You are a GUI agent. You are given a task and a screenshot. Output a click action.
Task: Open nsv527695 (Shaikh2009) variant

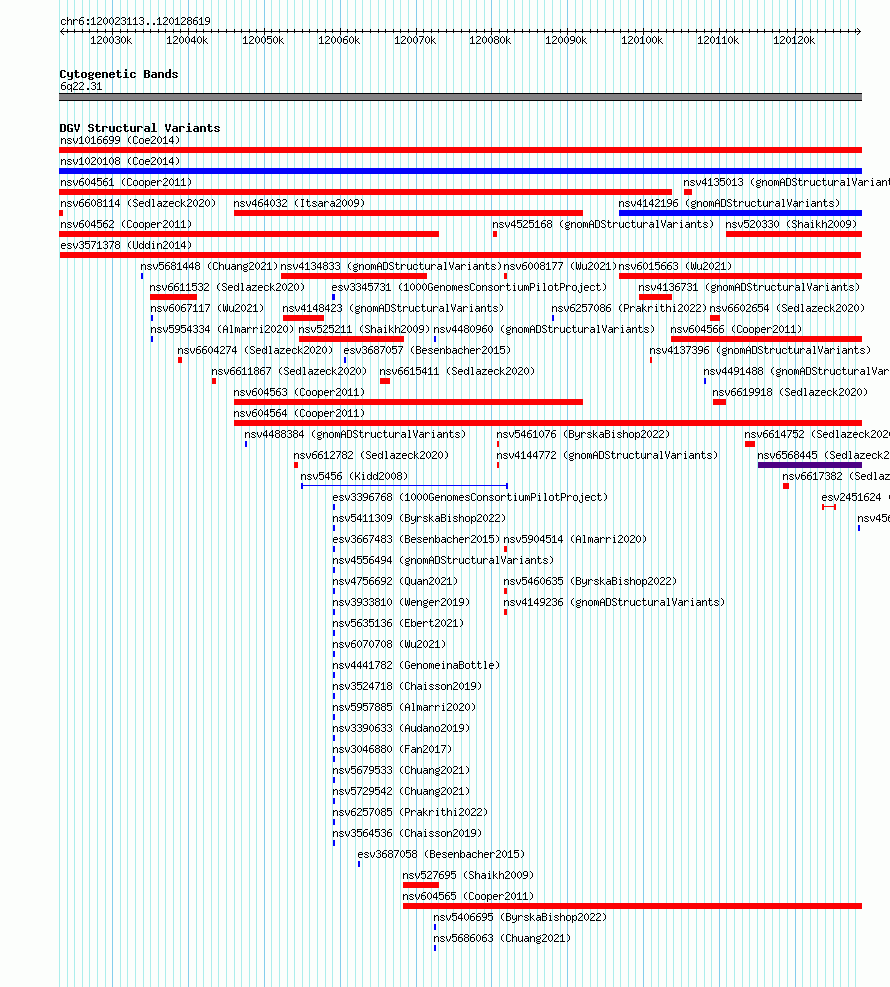pos(468,875)
